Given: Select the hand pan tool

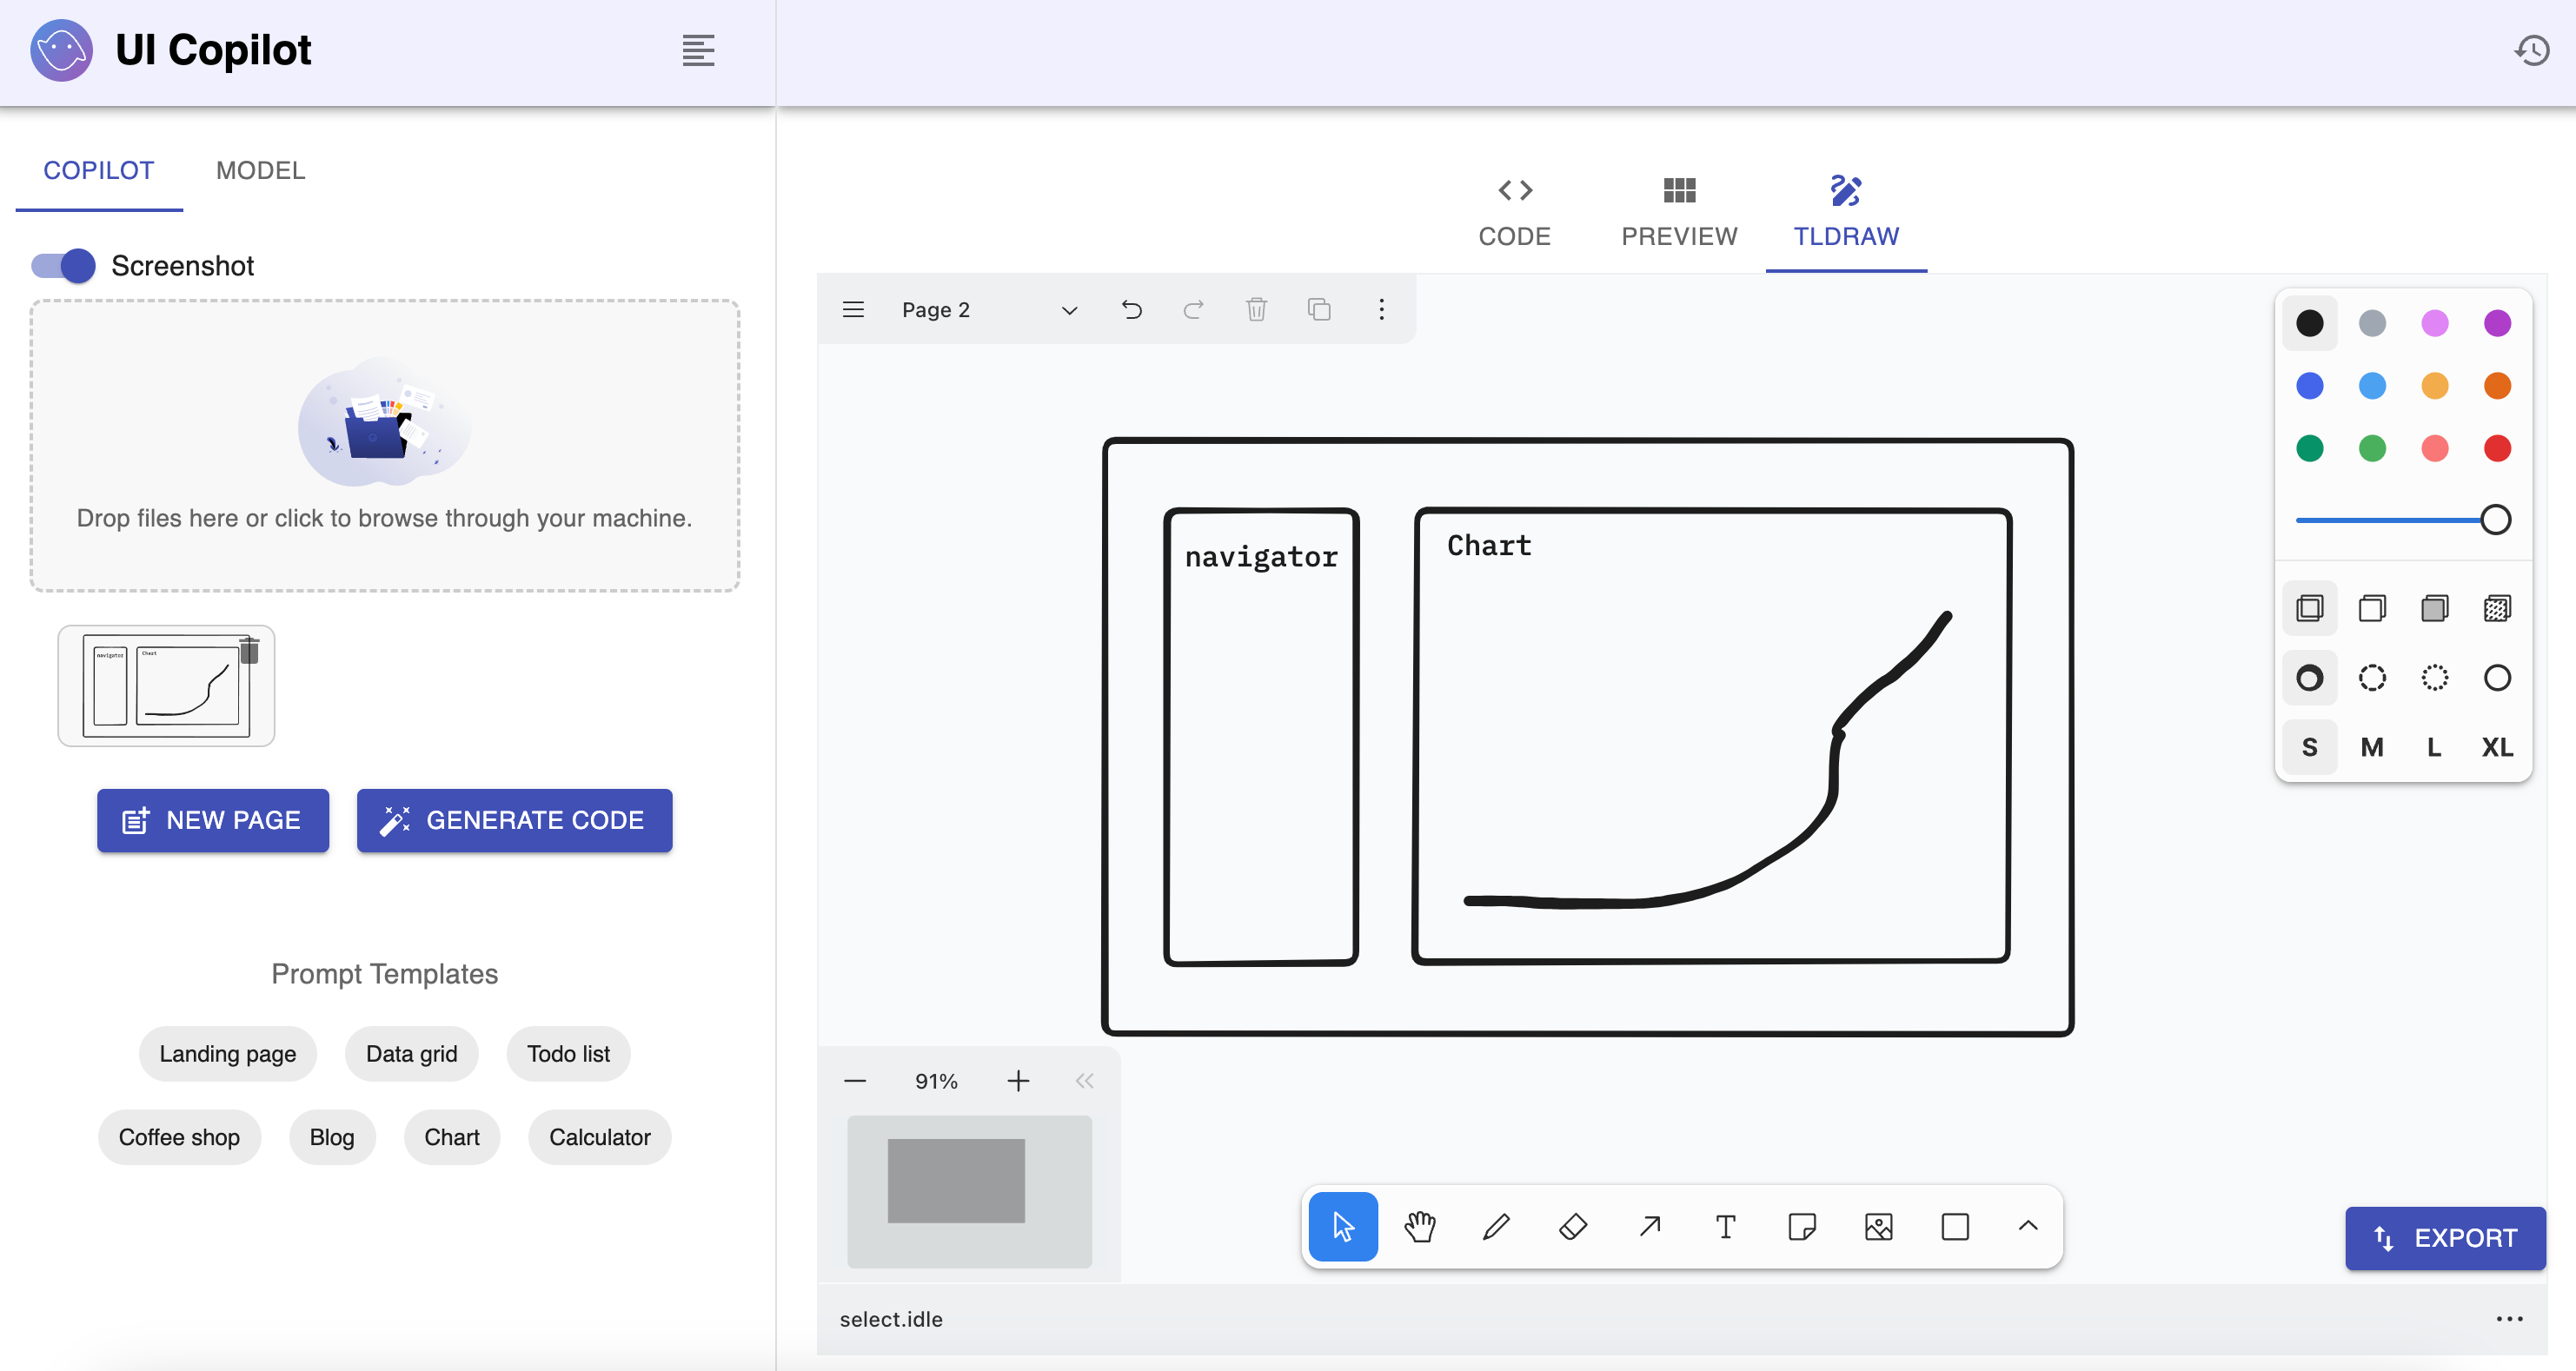Looking at the screenshot, I should point(1419,1226).
